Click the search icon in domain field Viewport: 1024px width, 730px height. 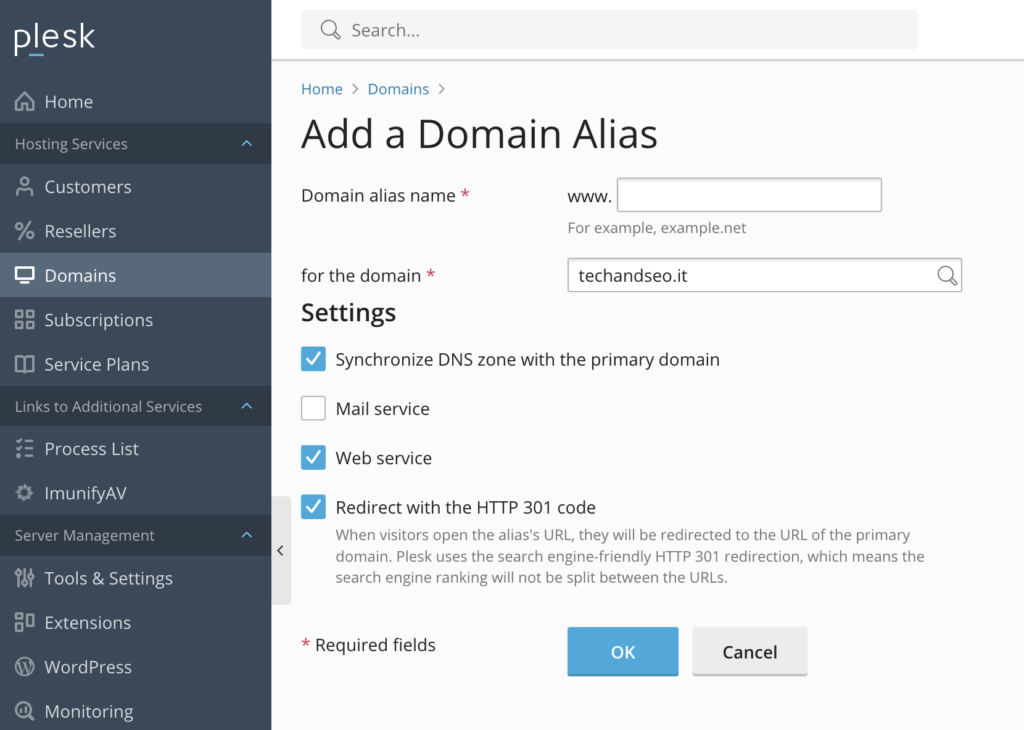coord(947,276)
